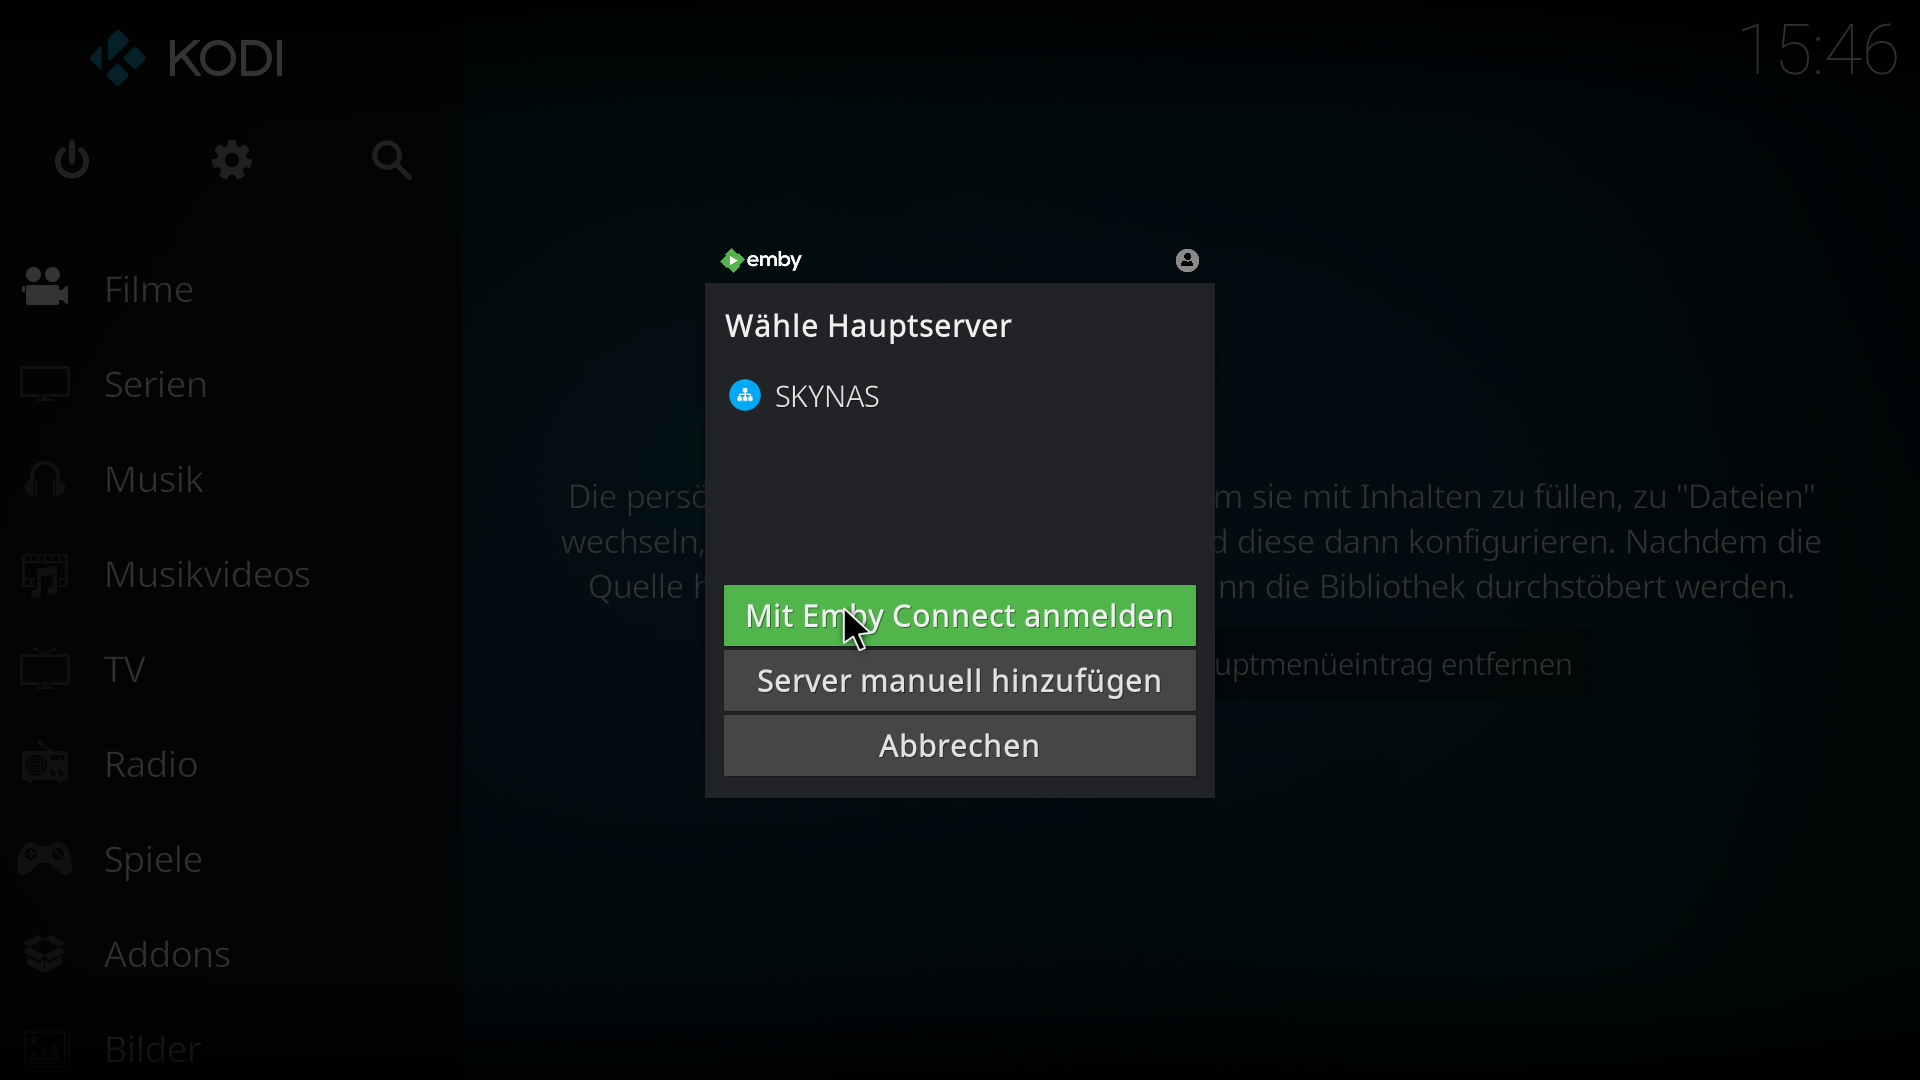Image resolution: width=1920 pixels, height=1080 pixels.
Task: Click the Addons box icon
Action: [x=45, y=953]
